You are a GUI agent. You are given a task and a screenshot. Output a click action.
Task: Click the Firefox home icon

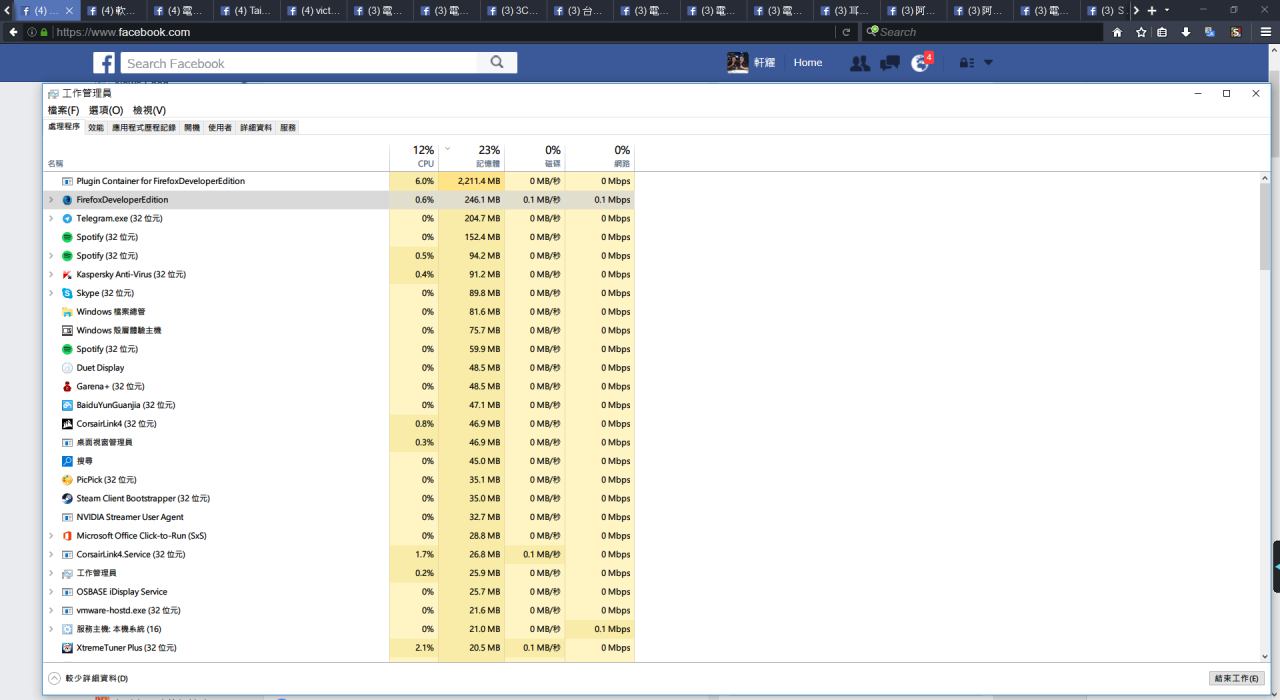[x=1117, y=32]
